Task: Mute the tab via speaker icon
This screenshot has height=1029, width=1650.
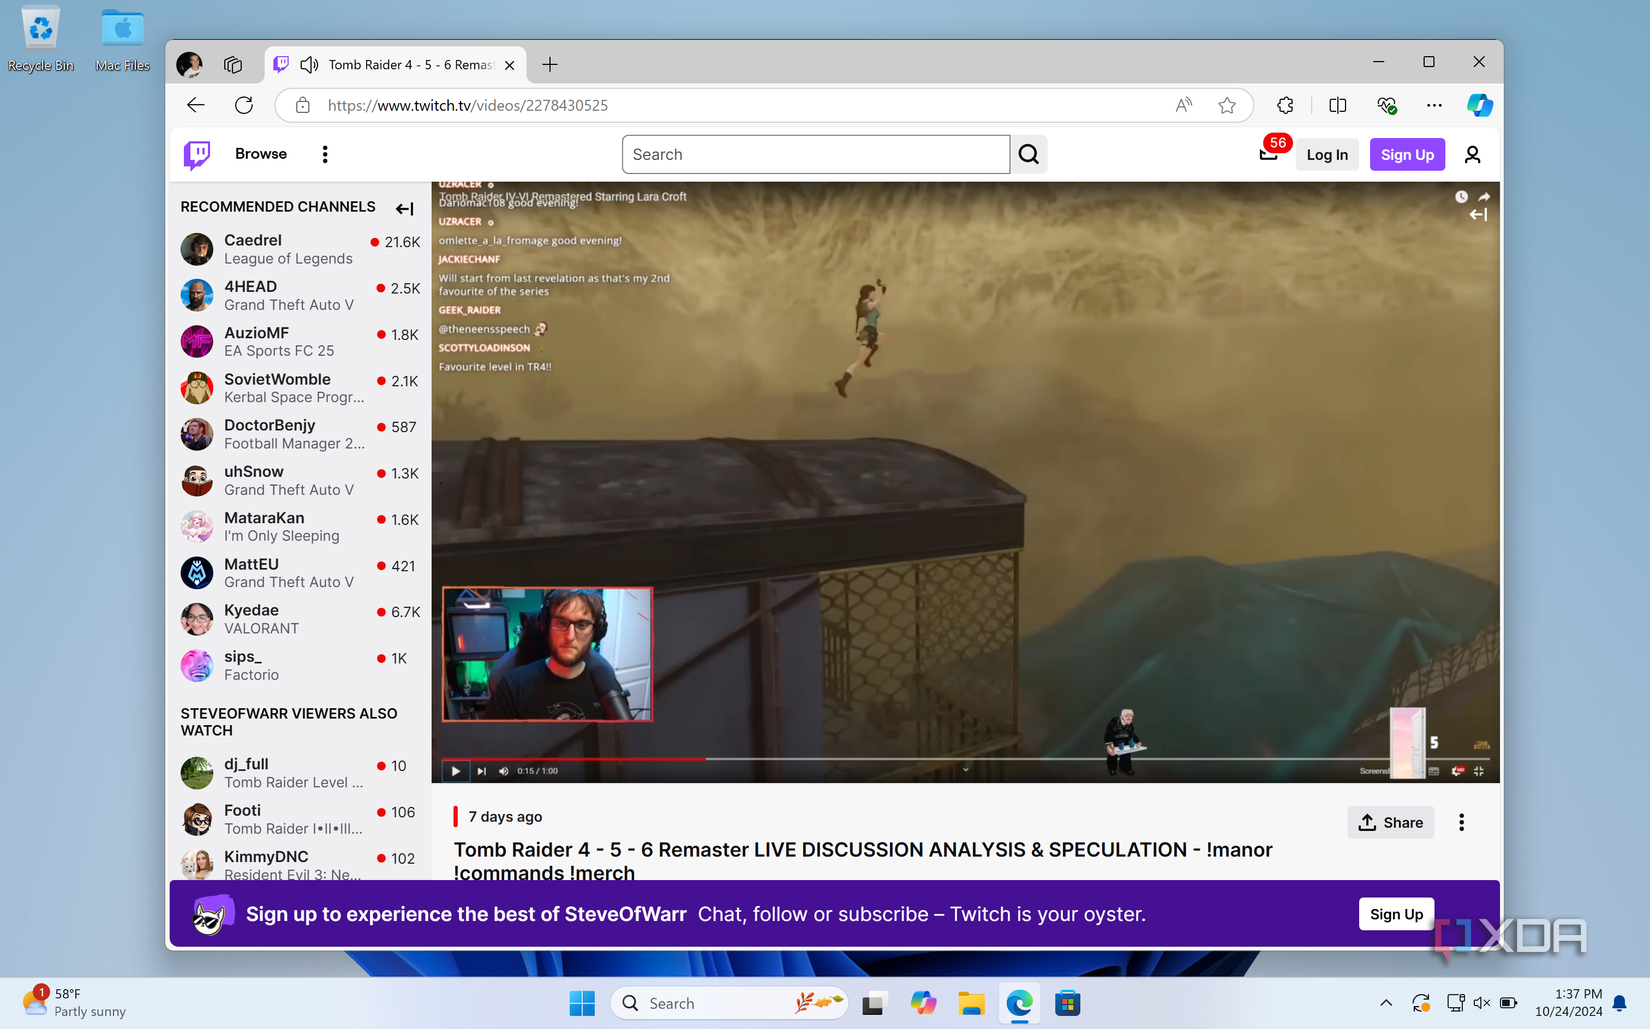Action: [310, 65]
